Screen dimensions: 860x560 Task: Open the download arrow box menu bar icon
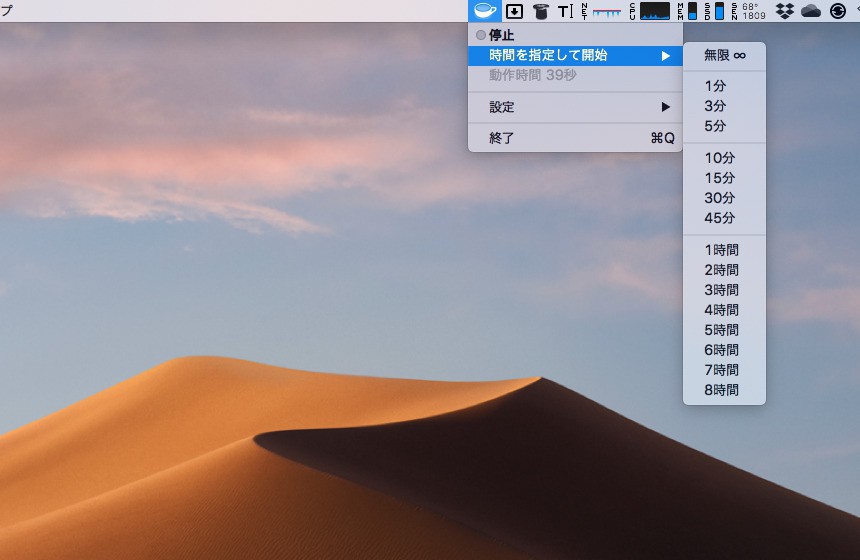click(514, 11)
